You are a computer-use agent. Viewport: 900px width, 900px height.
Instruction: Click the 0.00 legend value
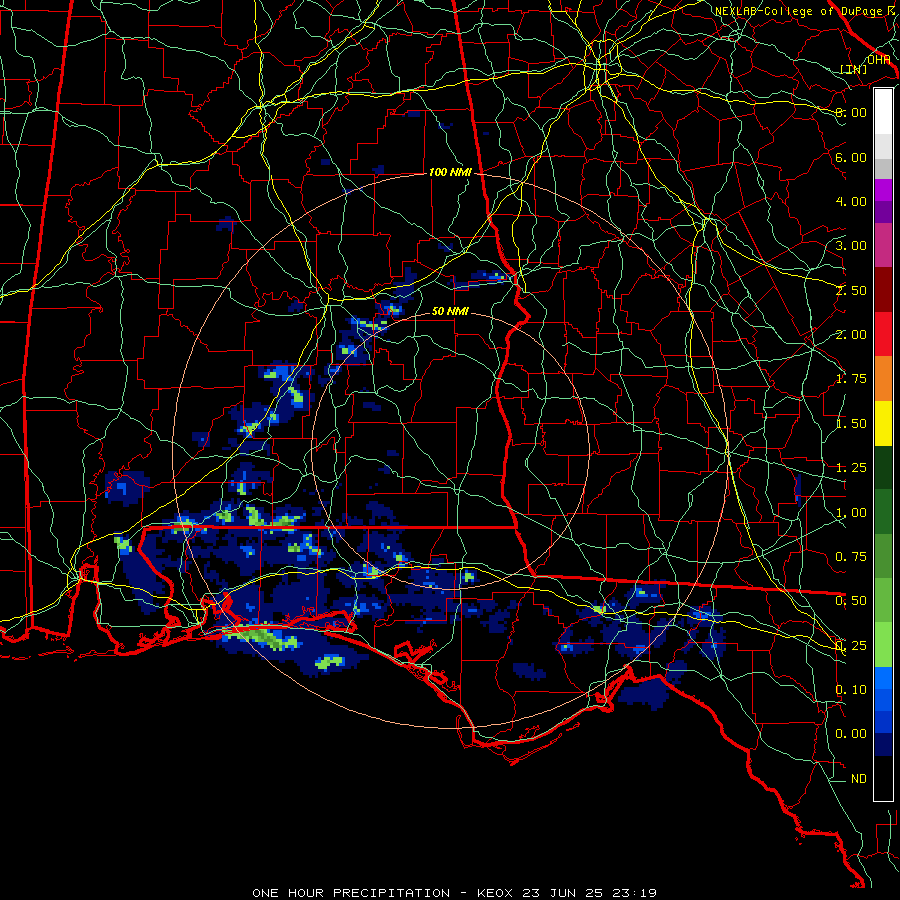[x=851, y=734]
